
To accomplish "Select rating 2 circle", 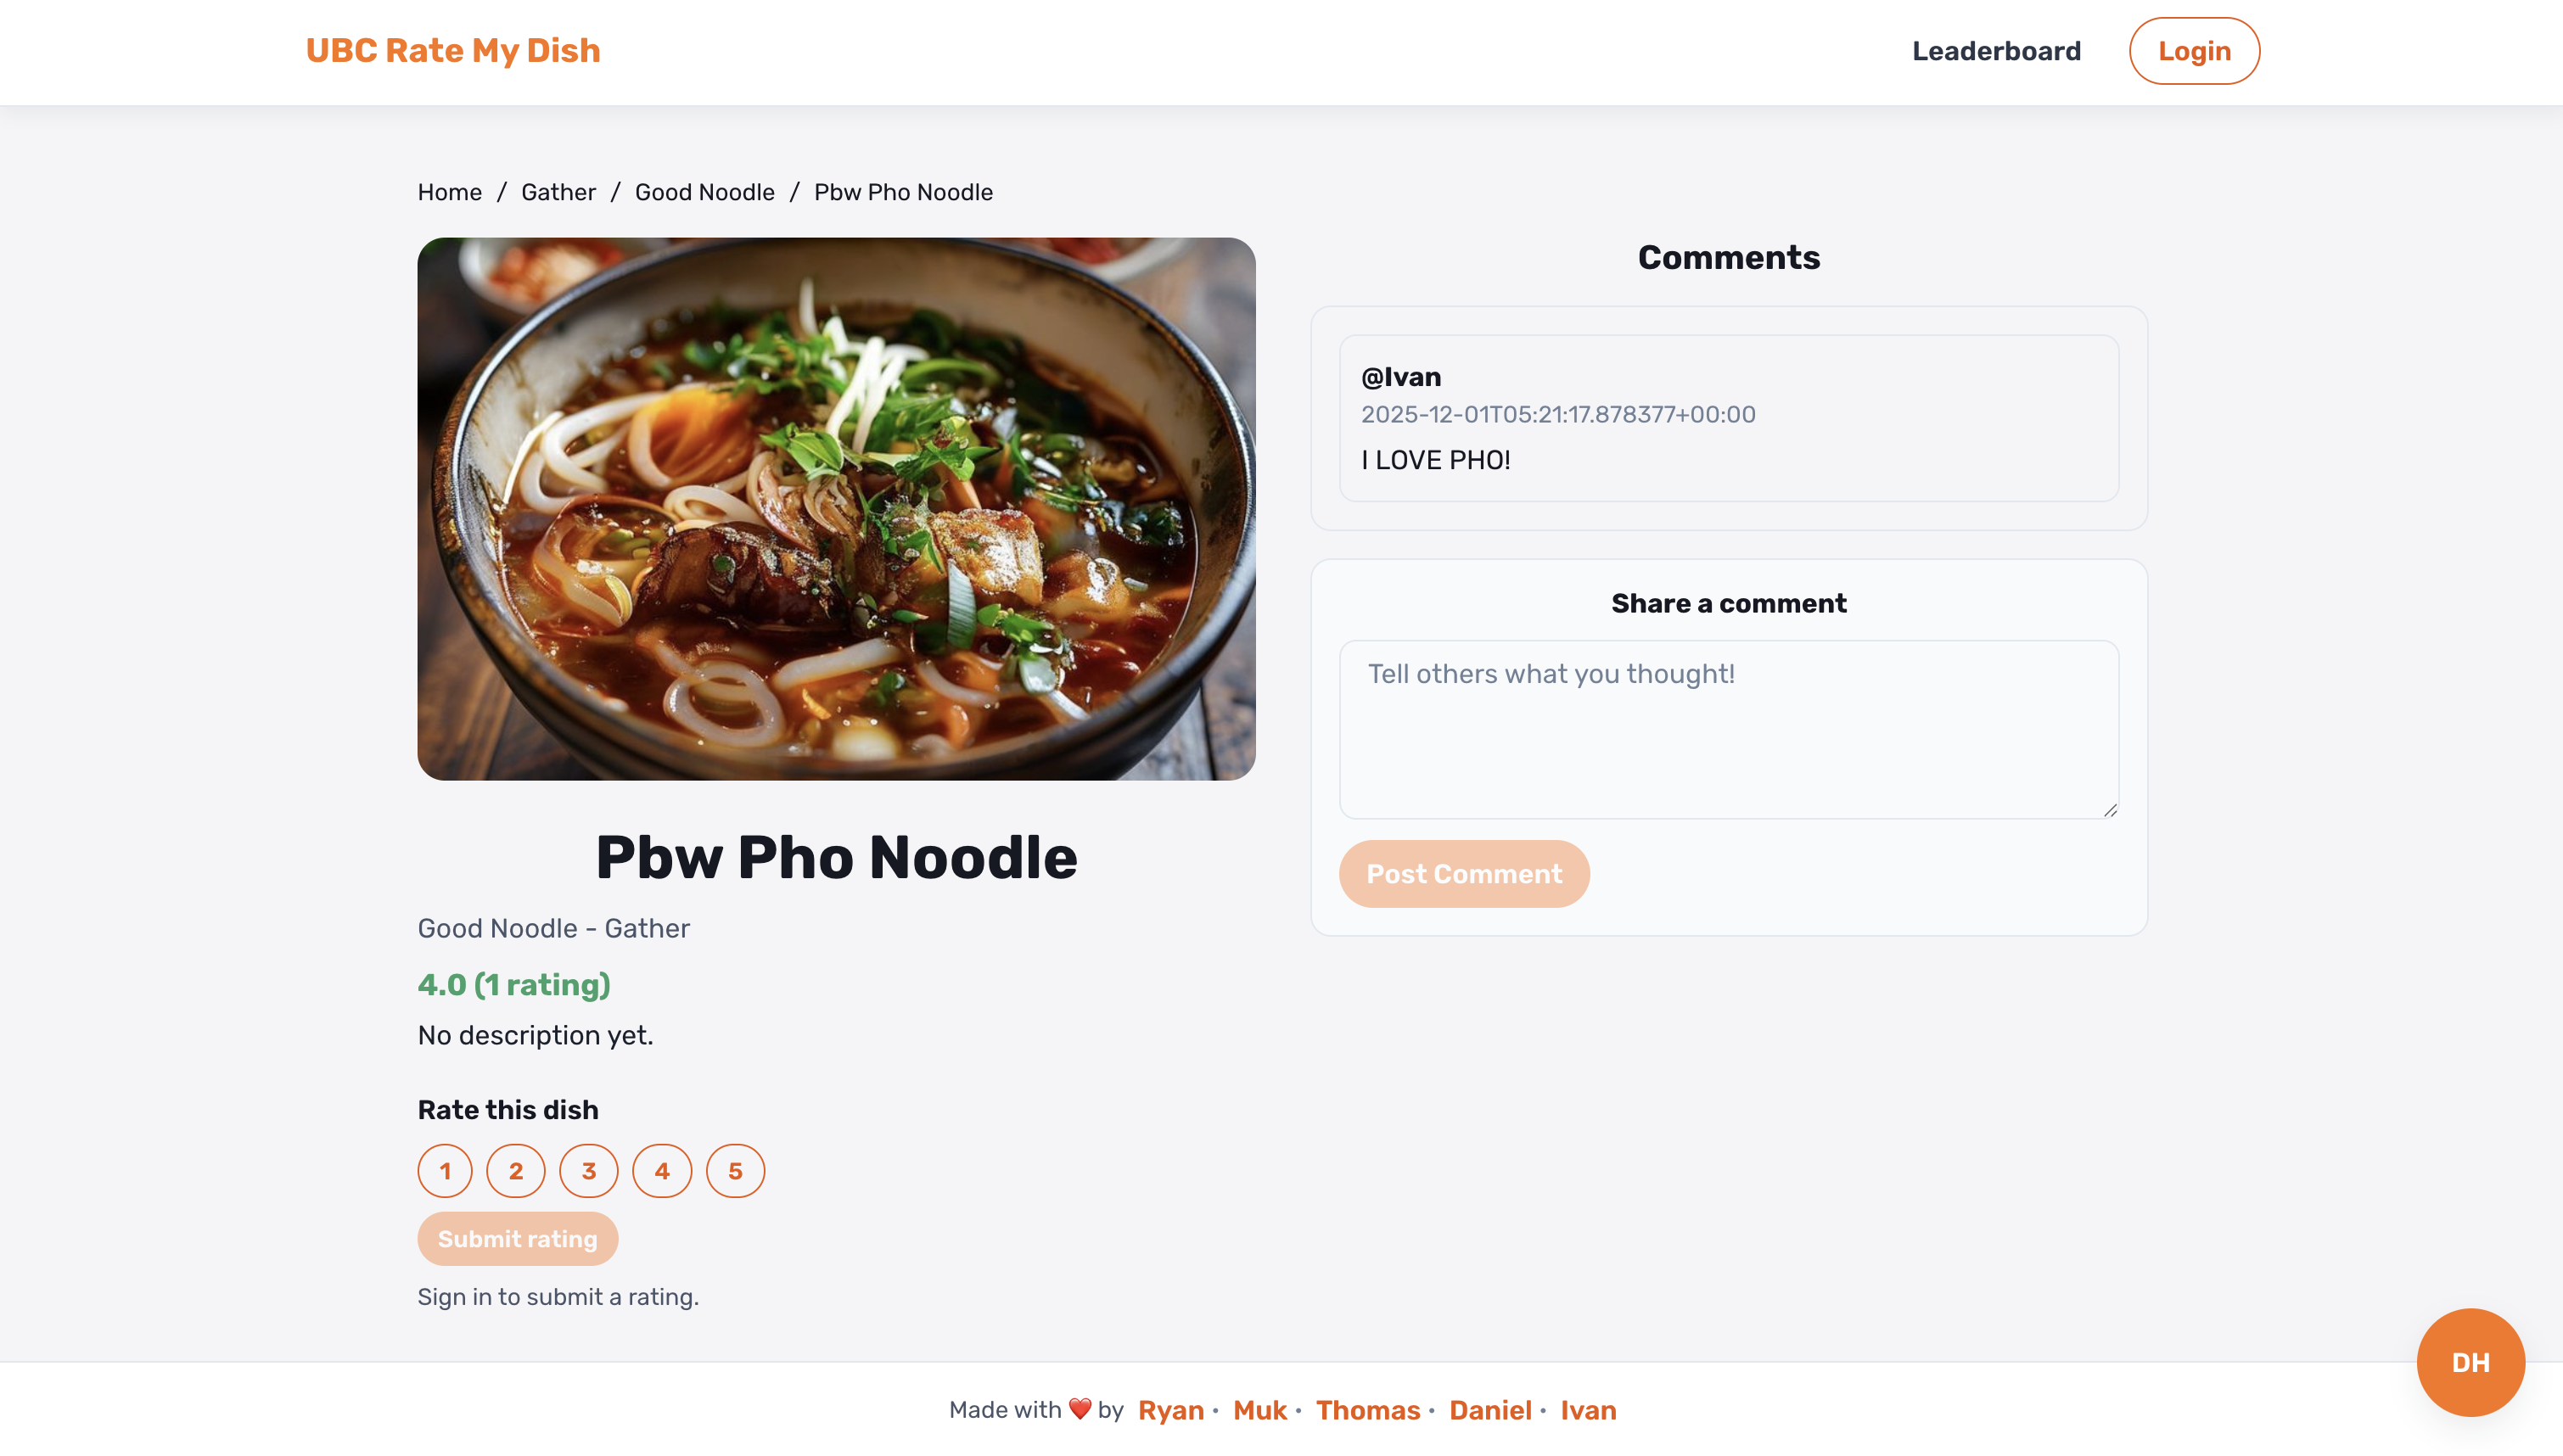I will pos(516,1171).
